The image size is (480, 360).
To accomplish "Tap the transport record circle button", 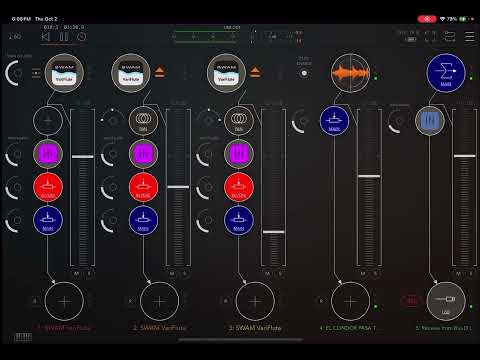I will click(82, 37).
